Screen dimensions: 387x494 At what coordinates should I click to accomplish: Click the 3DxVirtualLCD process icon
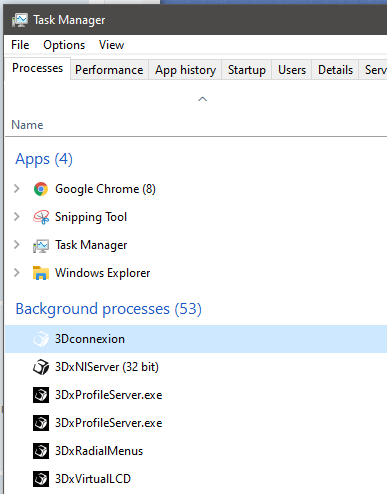41,479
